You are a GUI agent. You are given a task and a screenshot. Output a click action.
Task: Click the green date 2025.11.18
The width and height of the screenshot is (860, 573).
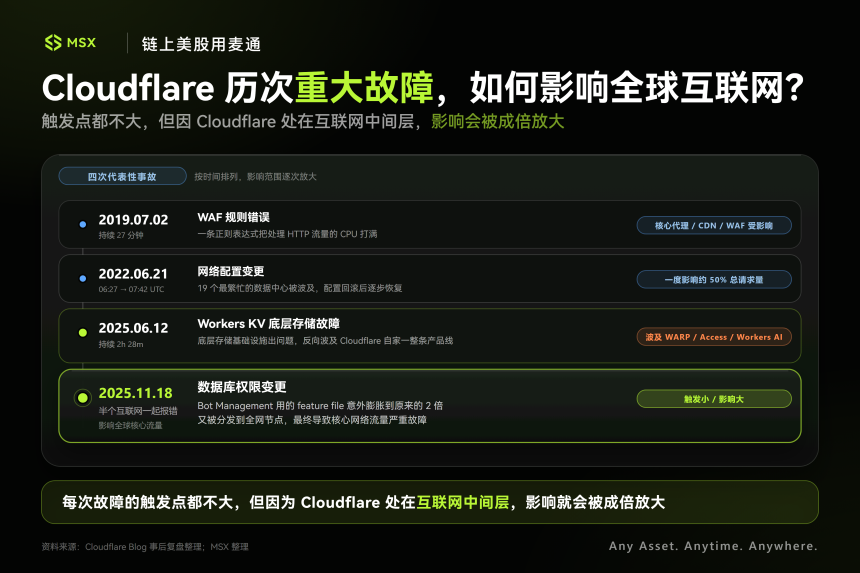pos(135,393)
